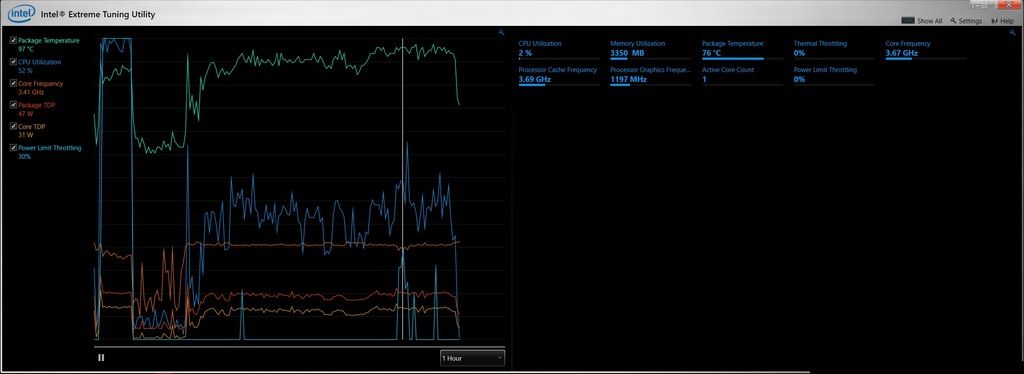Pause the live graph monitoring
The width and height of the screenshot is (1024, 374).
click(x=101, y=358)
